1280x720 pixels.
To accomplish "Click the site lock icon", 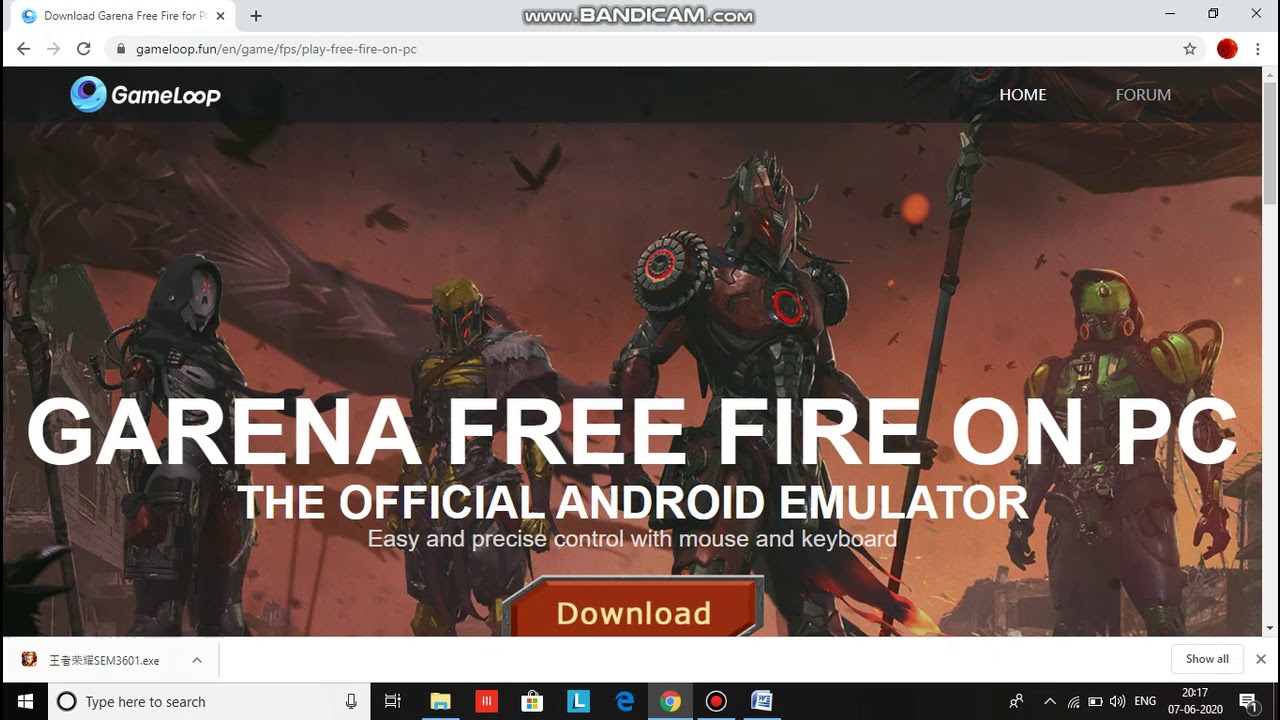I will click(x=121, y=49).
